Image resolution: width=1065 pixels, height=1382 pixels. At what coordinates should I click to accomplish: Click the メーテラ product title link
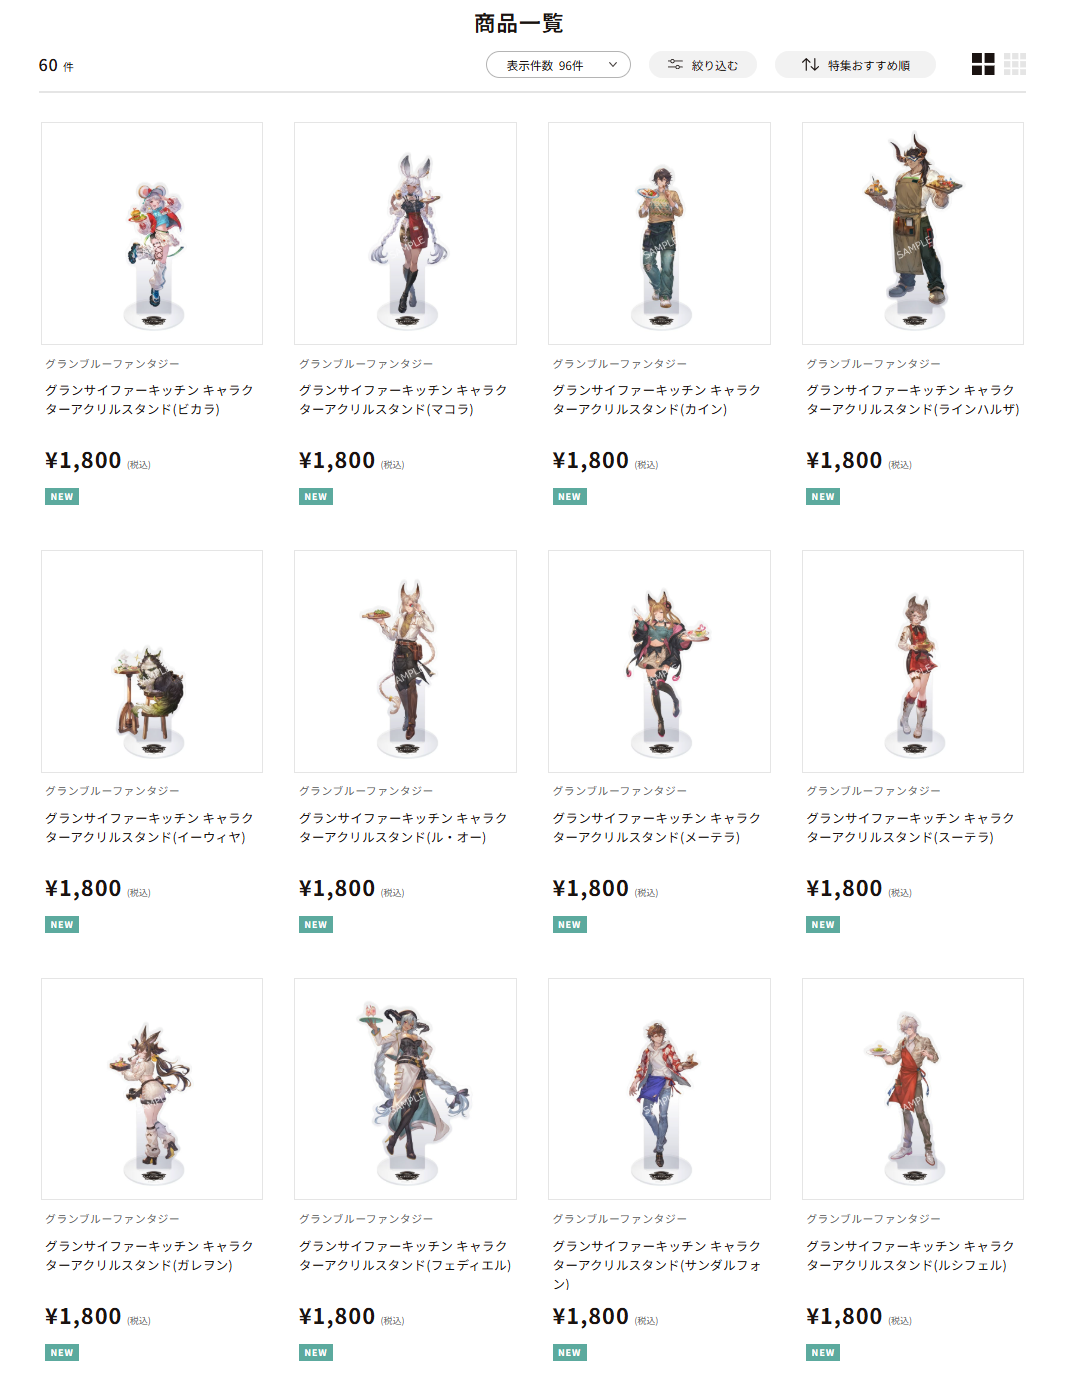(x=657, y=827)
